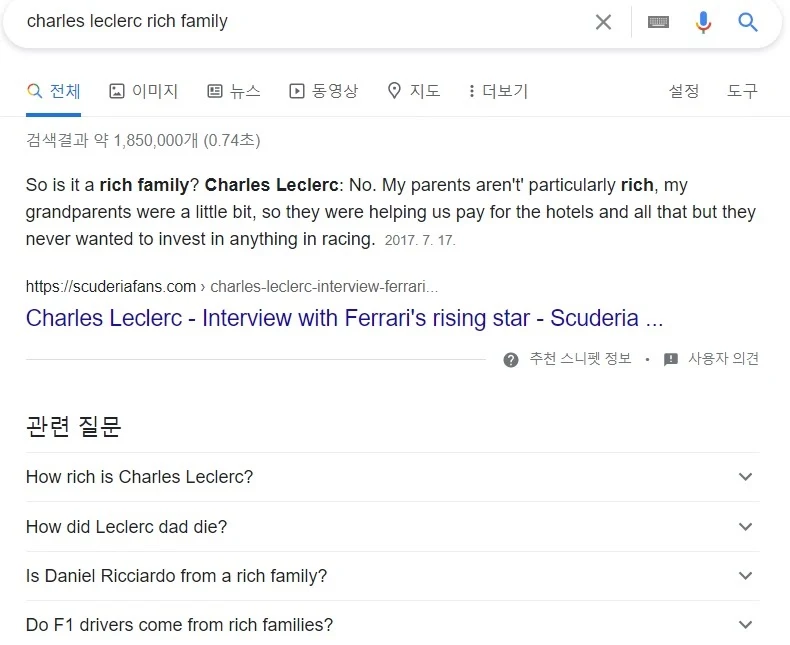790x645 pixels.
Task: Expand 'Do F1 drivers come from rich families?'
Action: tap(745, 625)
